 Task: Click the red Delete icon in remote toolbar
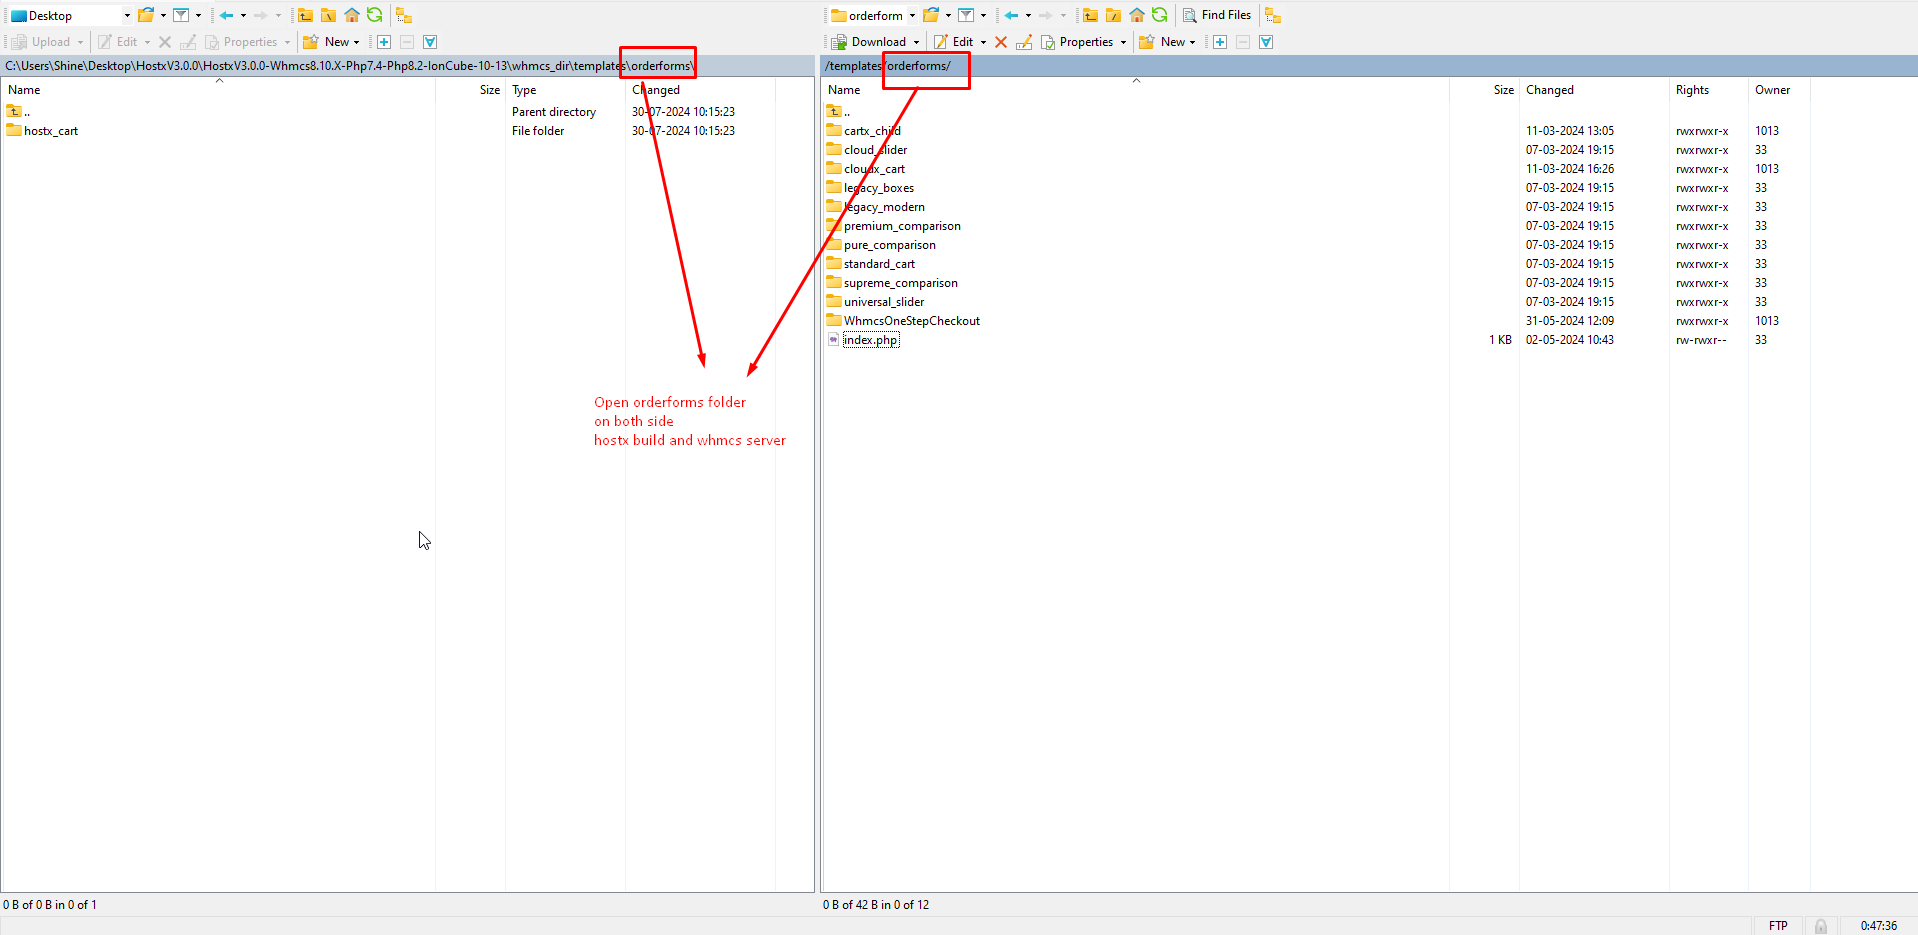click(x=1000, y=42)
